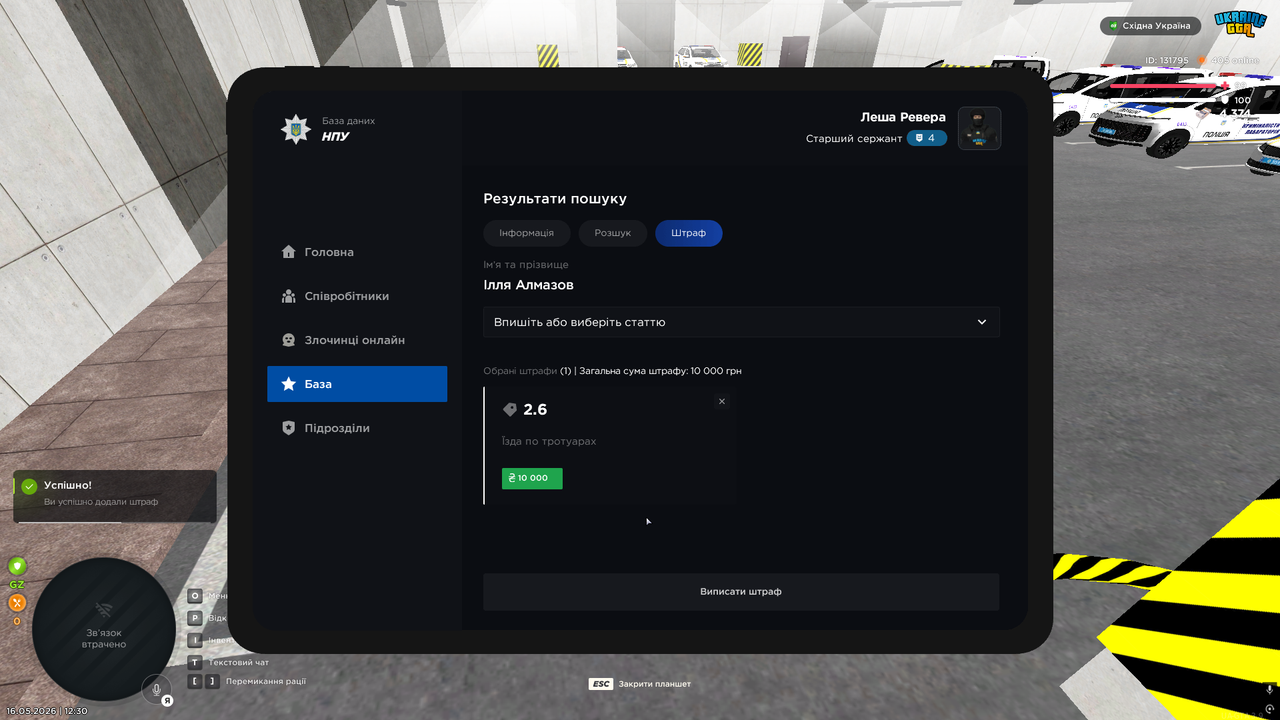Click the Загальна сума штрафу total text
Screen dimensions: 1280x720
click(x=660, y=371)
